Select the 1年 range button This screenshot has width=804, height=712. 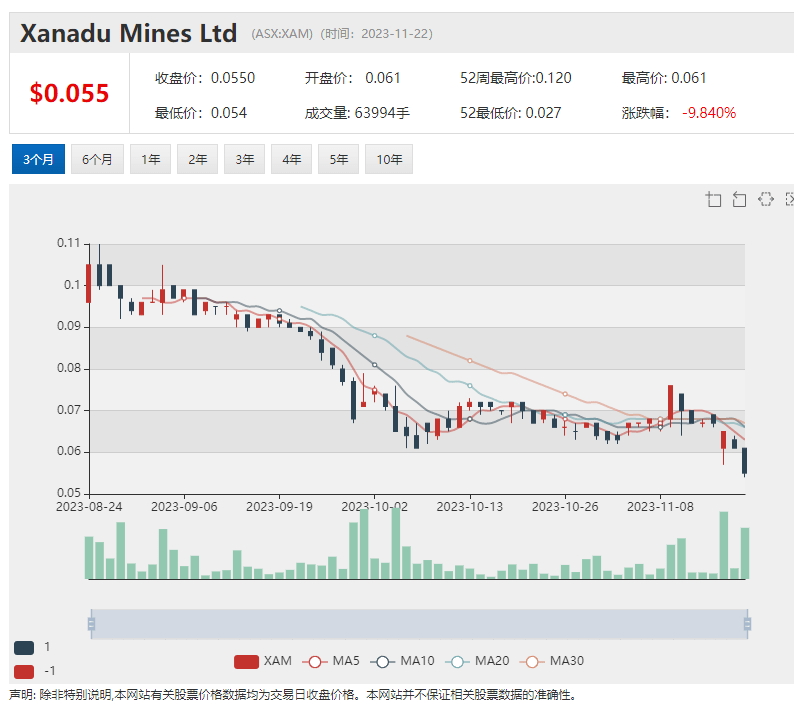click(150, 159)
